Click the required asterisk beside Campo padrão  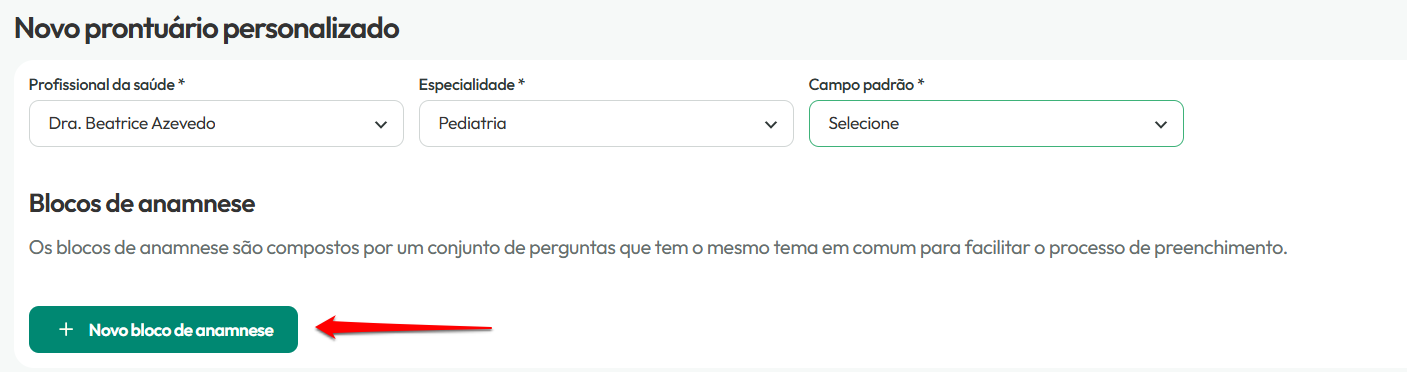[921, 83]
